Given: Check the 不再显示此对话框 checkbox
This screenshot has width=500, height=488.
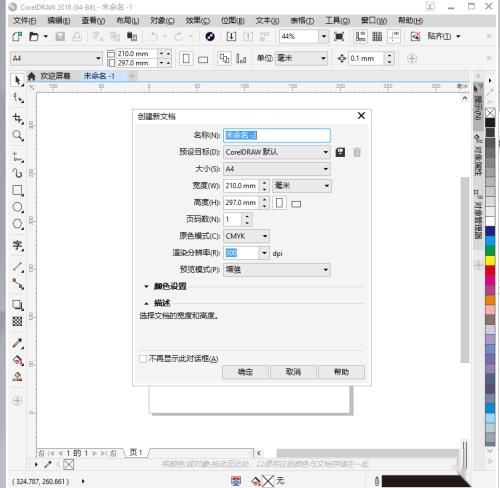Looking at the screenshot, I should coord(143,359).
